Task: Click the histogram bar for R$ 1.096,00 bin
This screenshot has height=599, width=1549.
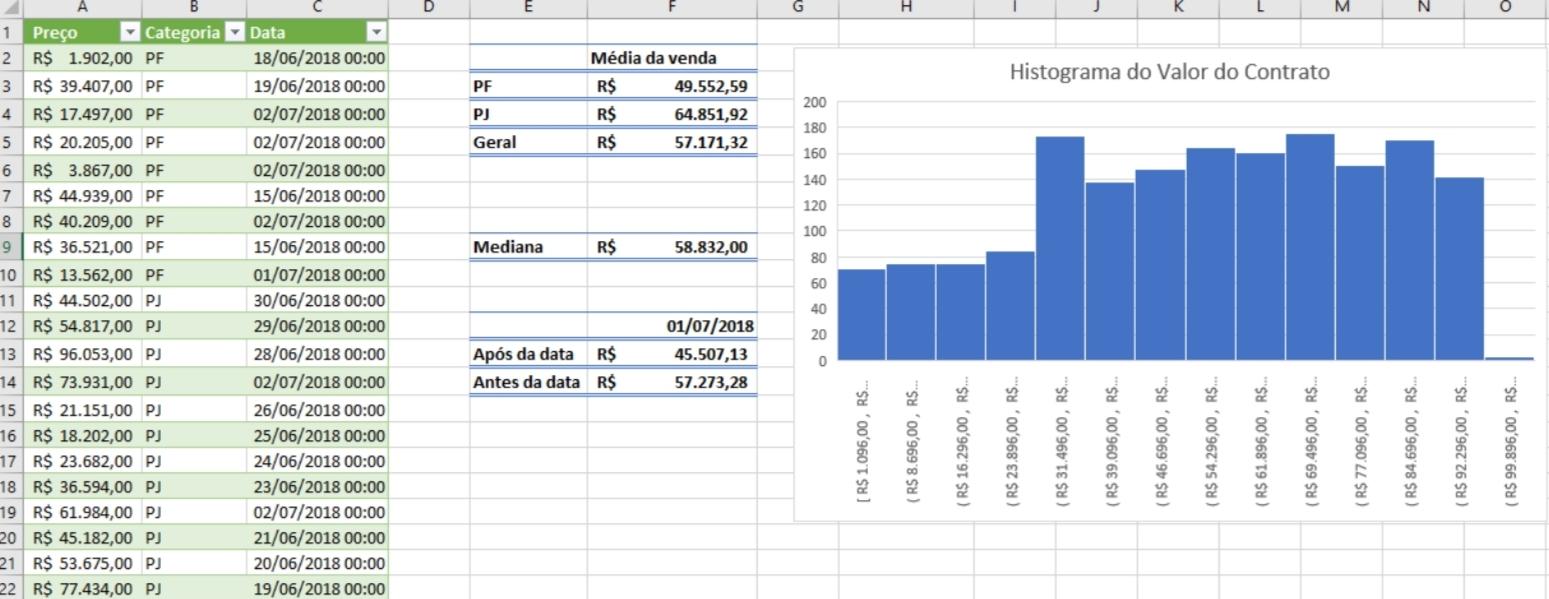Action: tap(861, 315)
